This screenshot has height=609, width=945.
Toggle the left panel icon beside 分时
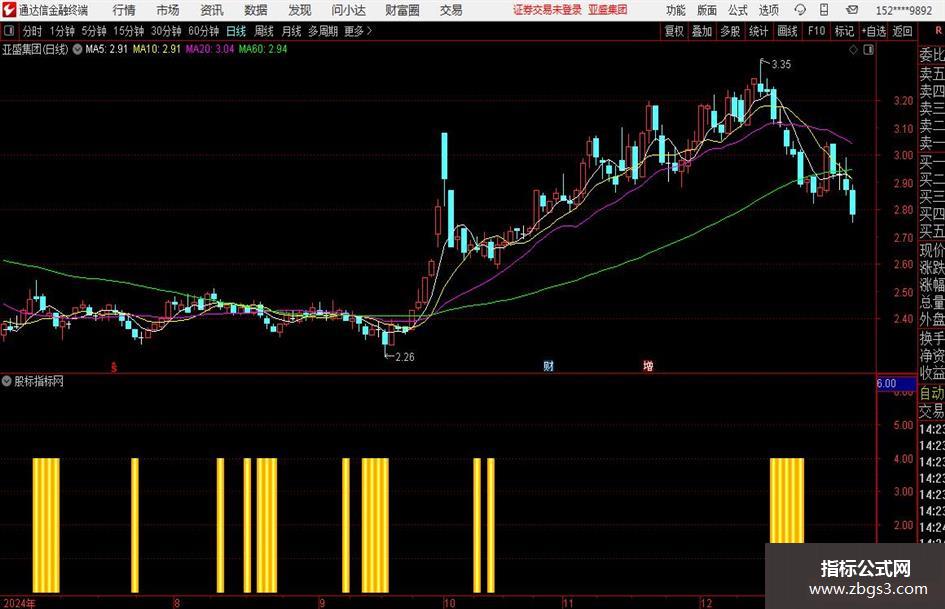(9, 31)
